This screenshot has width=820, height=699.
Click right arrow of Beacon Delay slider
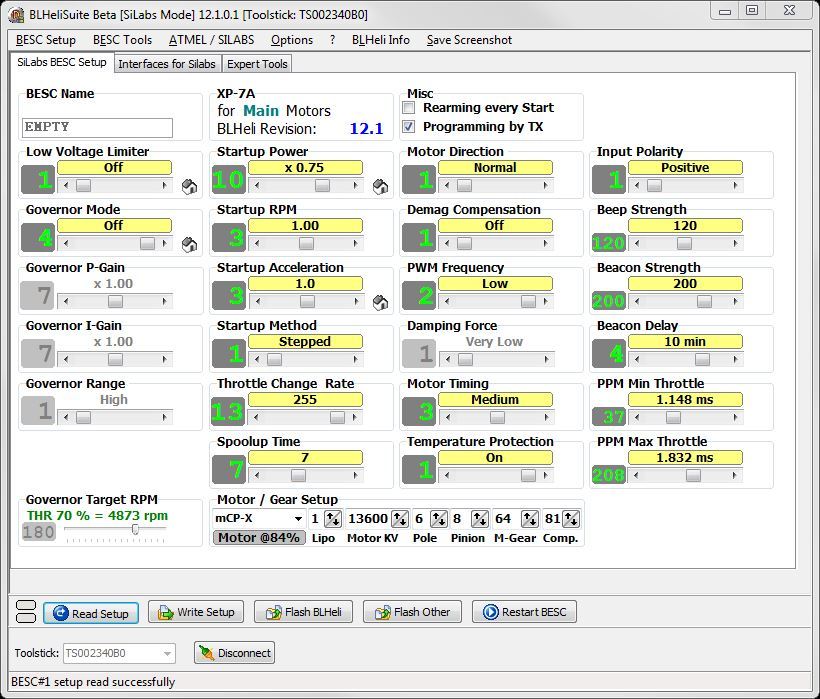pos(735,360)
